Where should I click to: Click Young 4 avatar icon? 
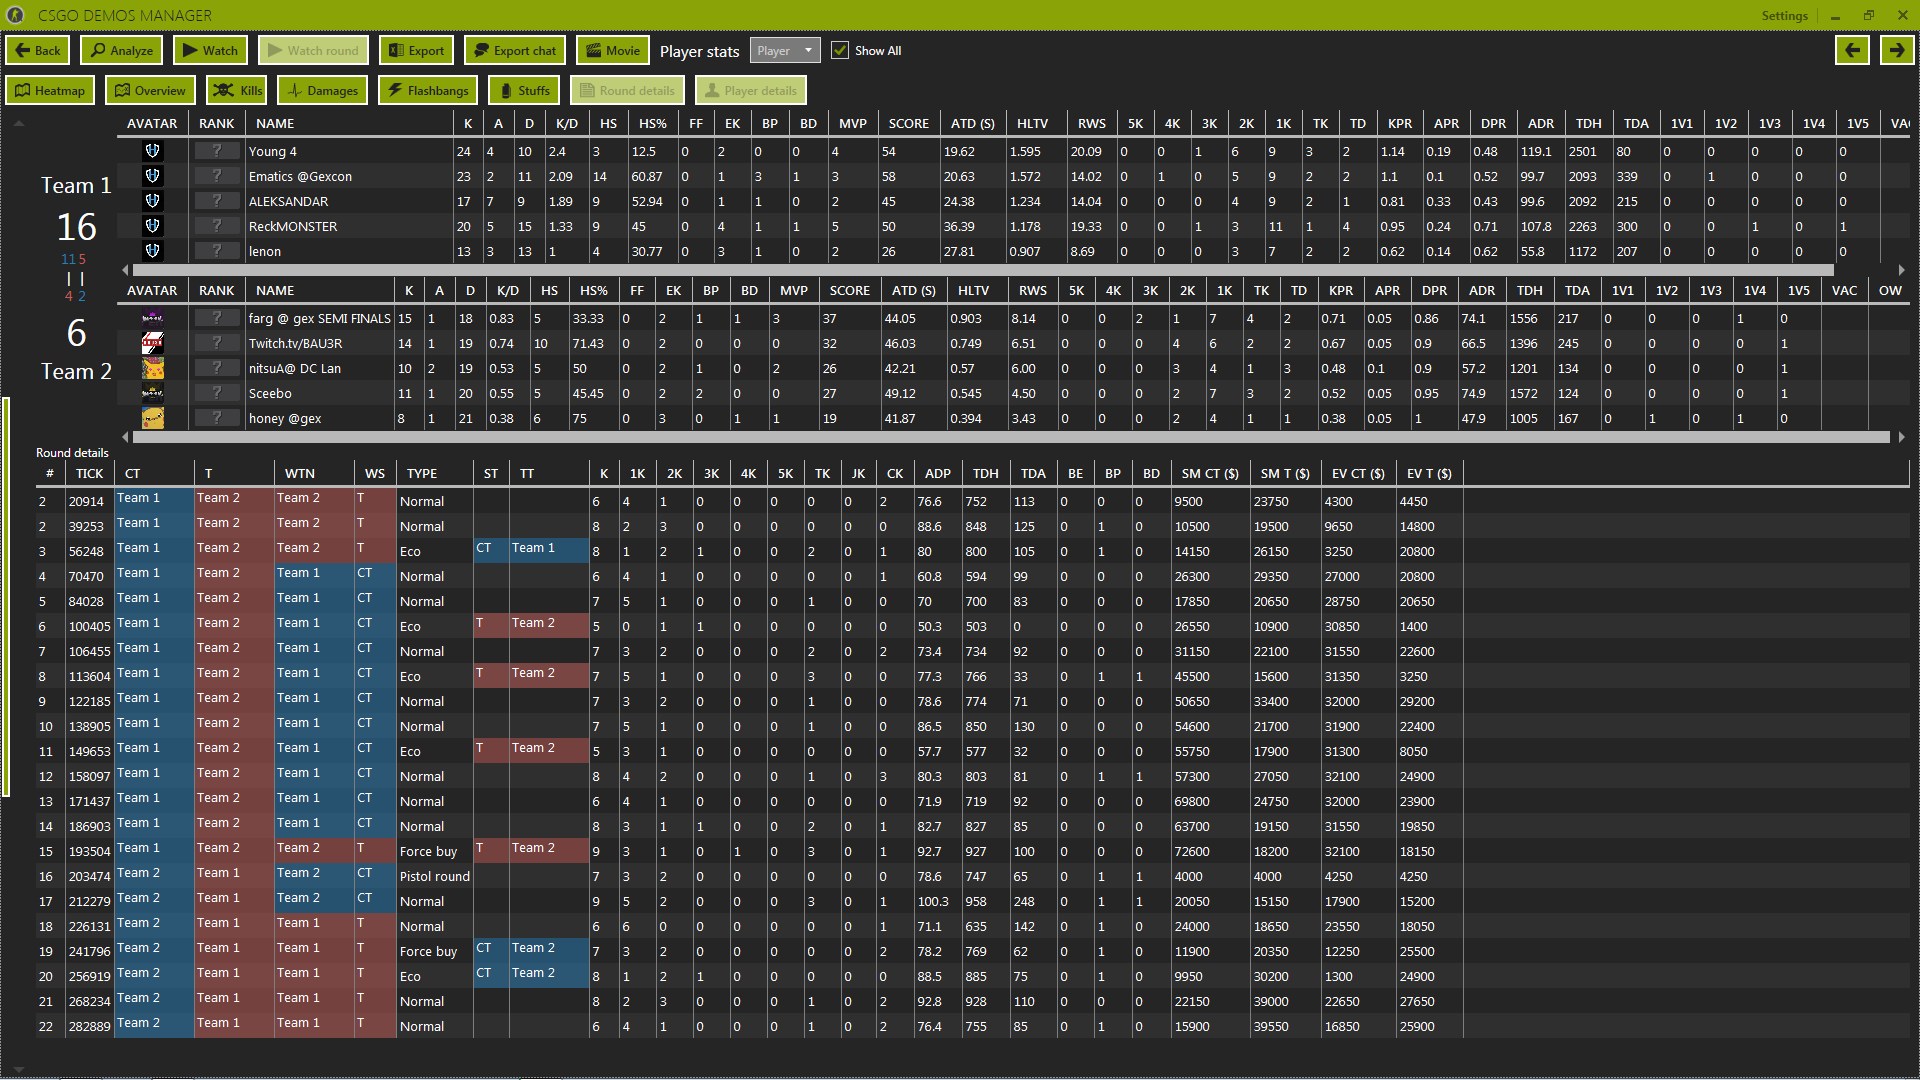coord(152,151)
